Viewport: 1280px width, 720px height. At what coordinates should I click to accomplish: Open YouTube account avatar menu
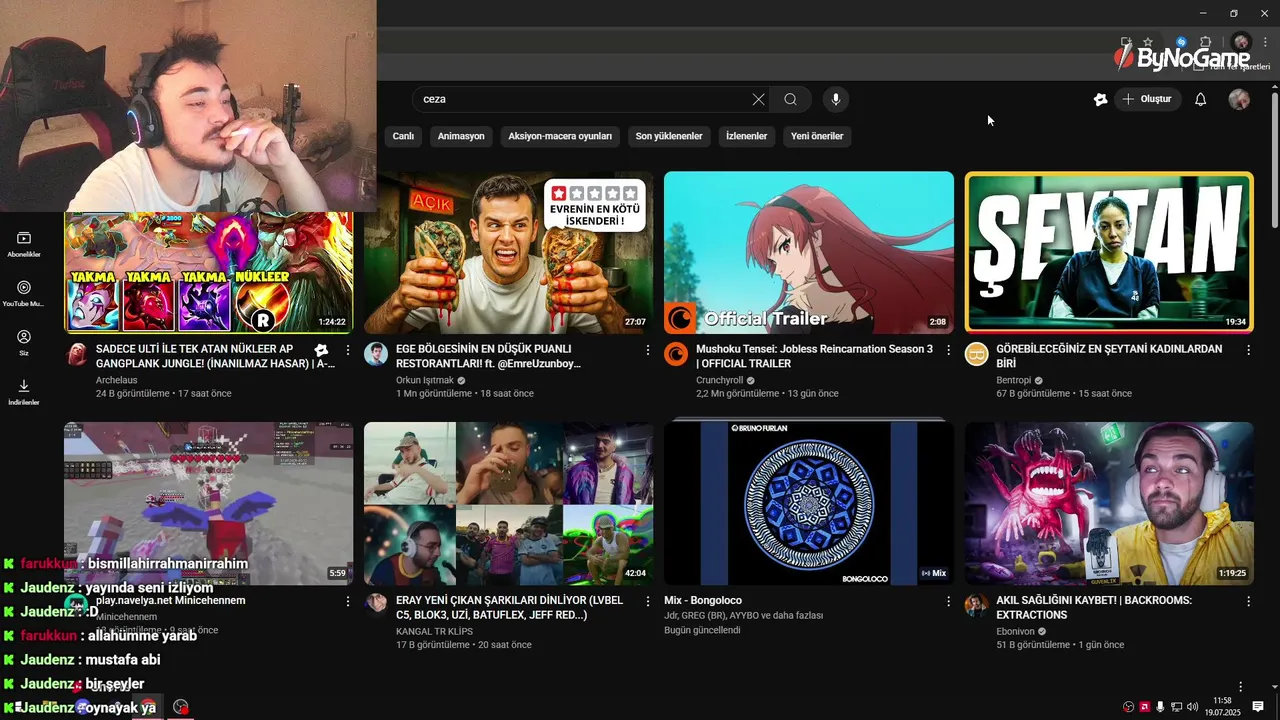click(1239, 99)
